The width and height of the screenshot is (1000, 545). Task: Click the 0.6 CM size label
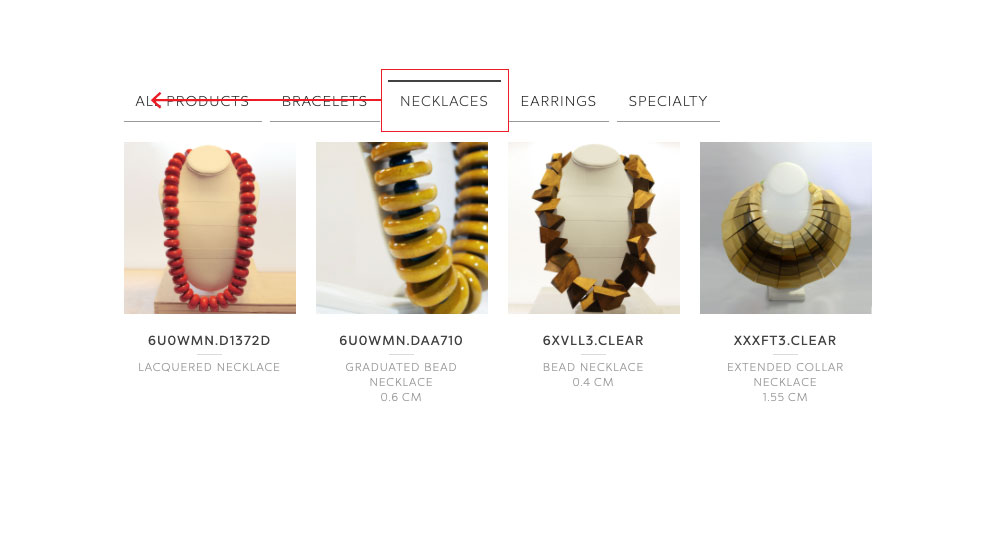point(401,397)
